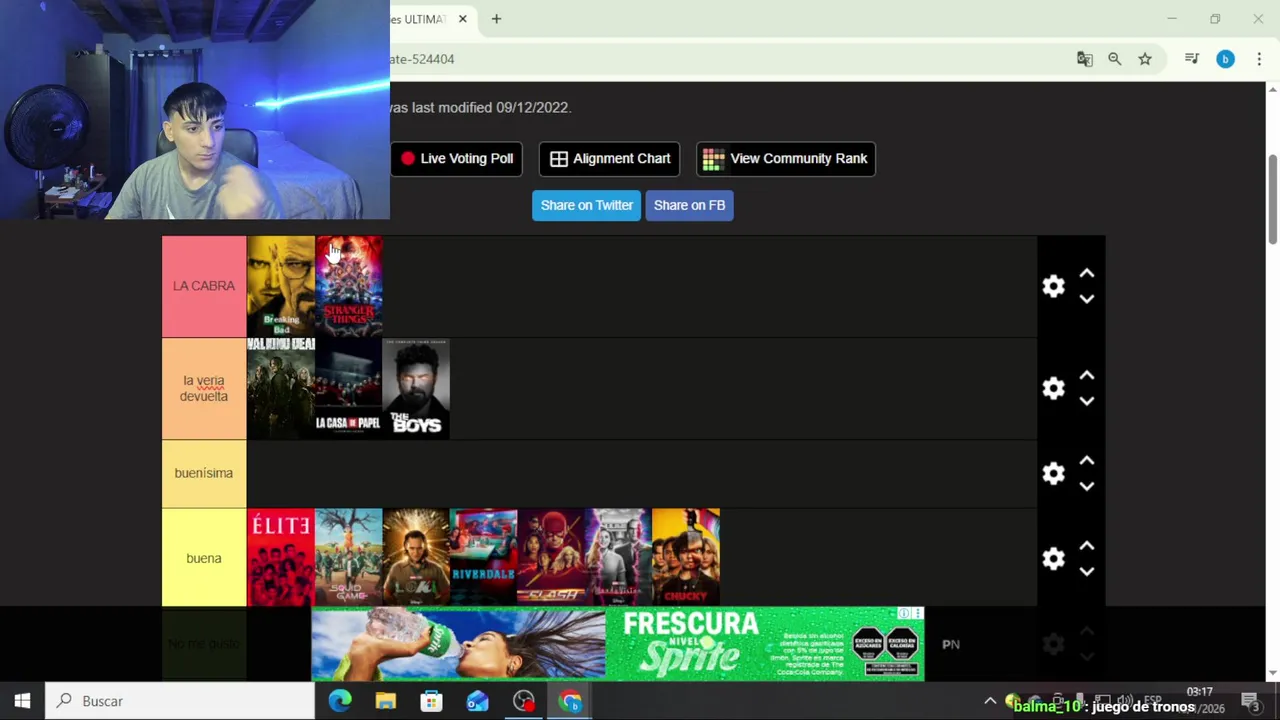Viewport: 1280px width, 720px height.
Task: Move la veria devuelta row up
Action: click(x=1087, y=375)
